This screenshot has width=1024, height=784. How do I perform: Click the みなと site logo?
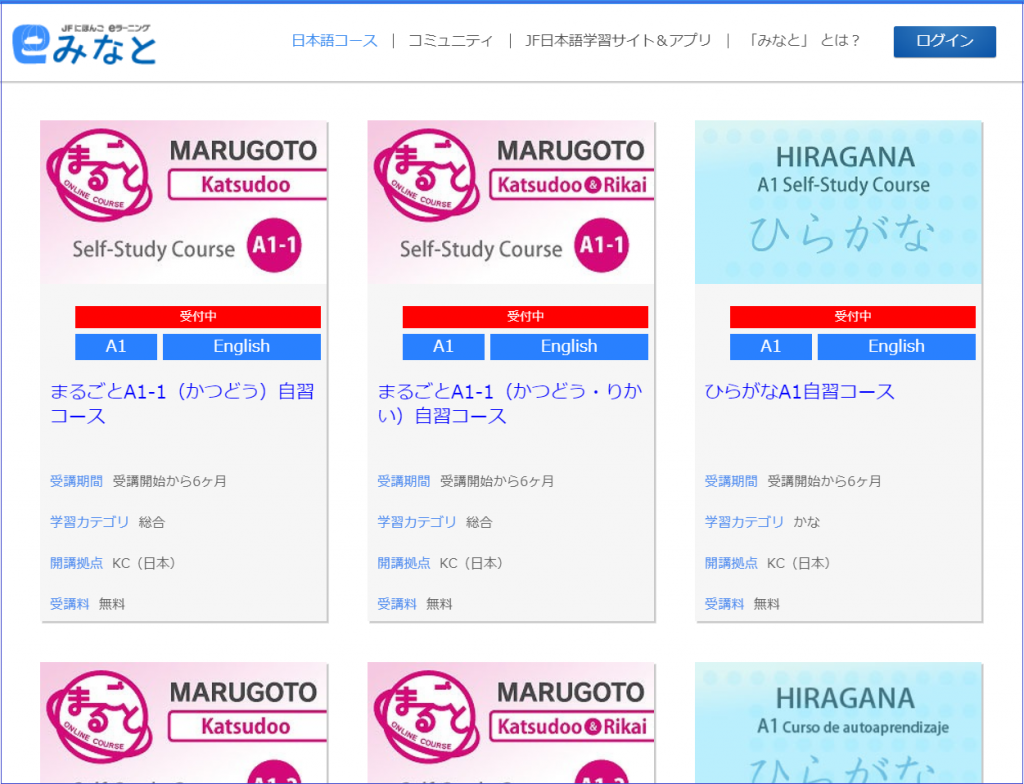(84, 44)
